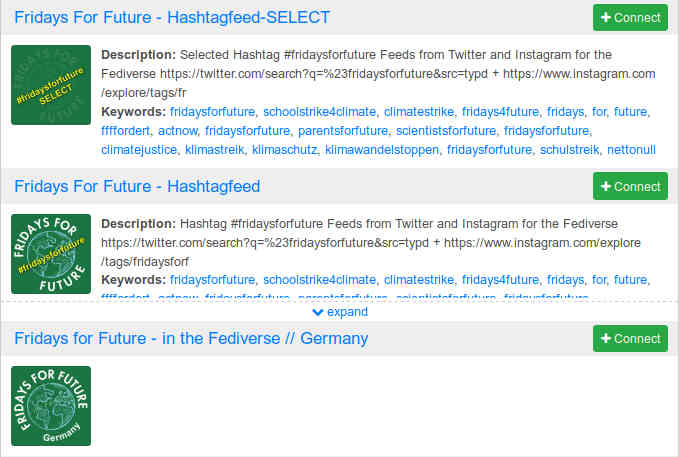
Task: Connect to Fridays For Future Hashtagfeed-SELECT
Action: coord(630,18)
